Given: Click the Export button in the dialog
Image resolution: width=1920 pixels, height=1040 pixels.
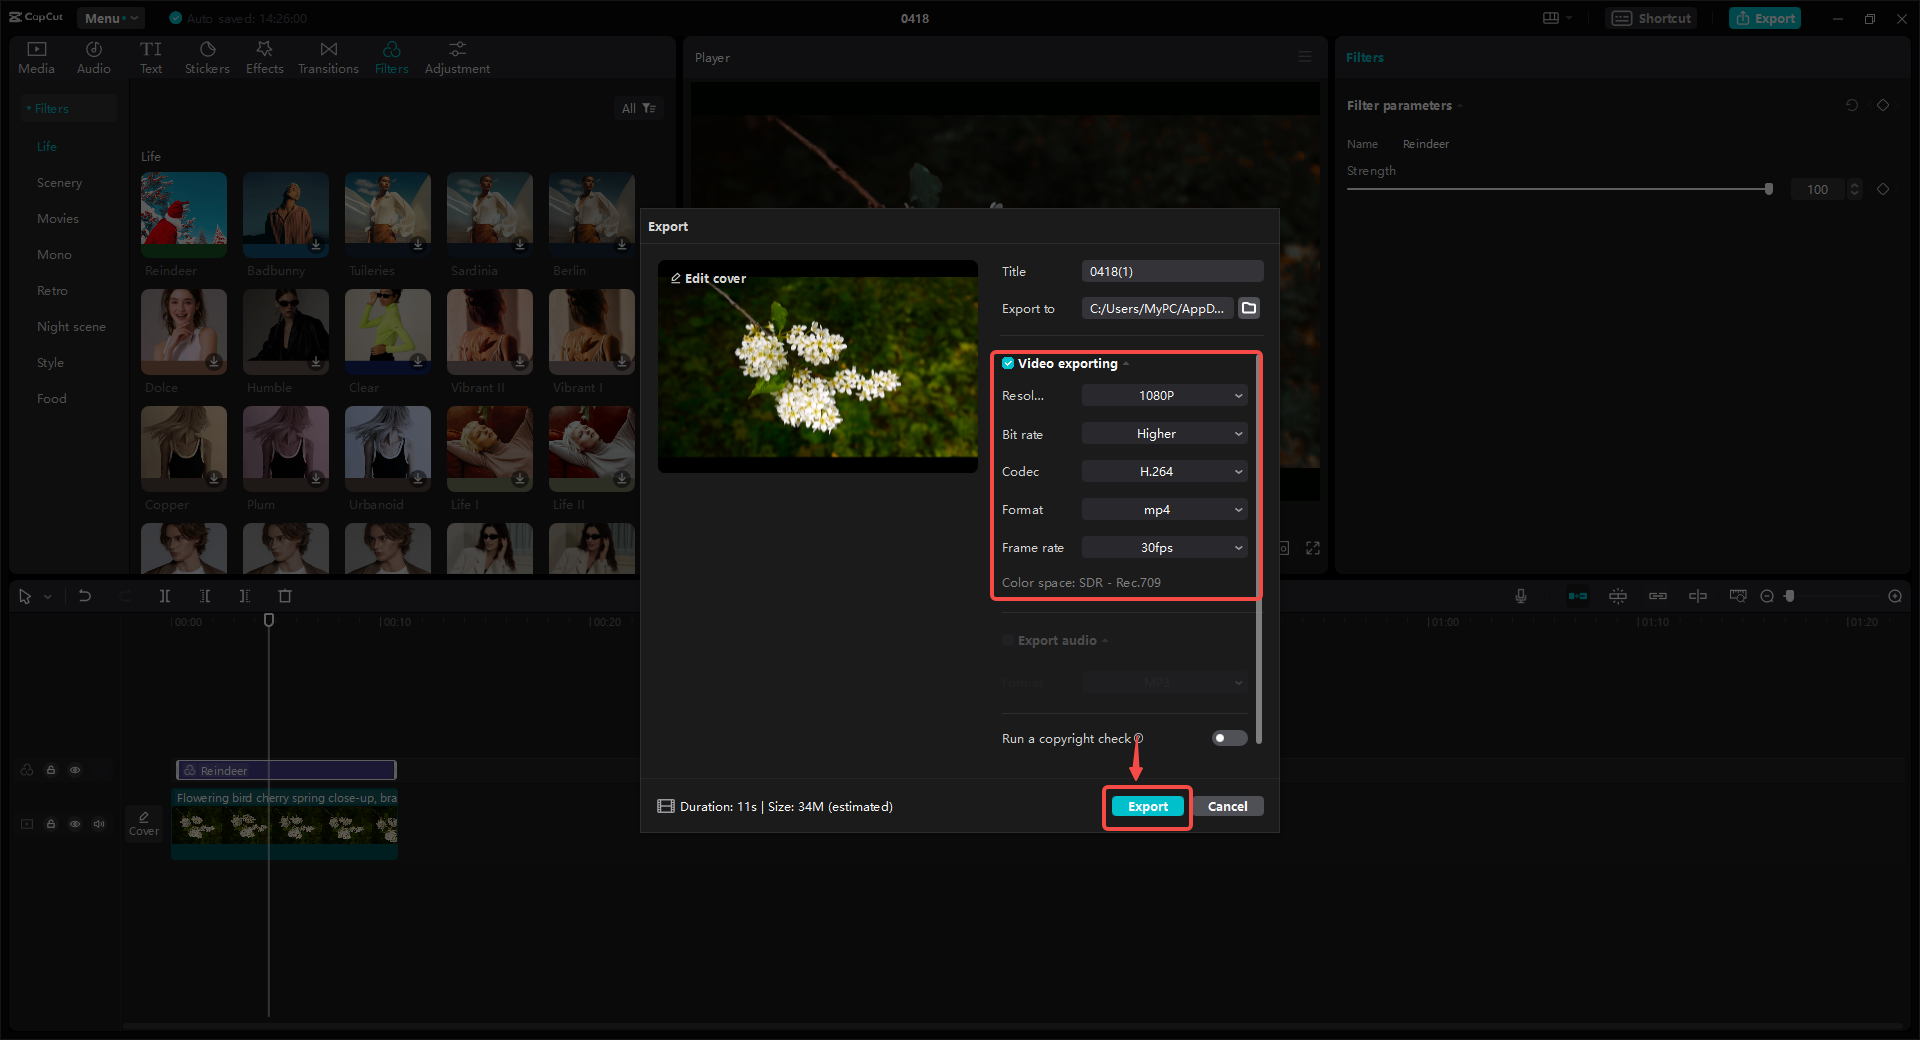Looking at the screenshot, I should (1146, 806).
